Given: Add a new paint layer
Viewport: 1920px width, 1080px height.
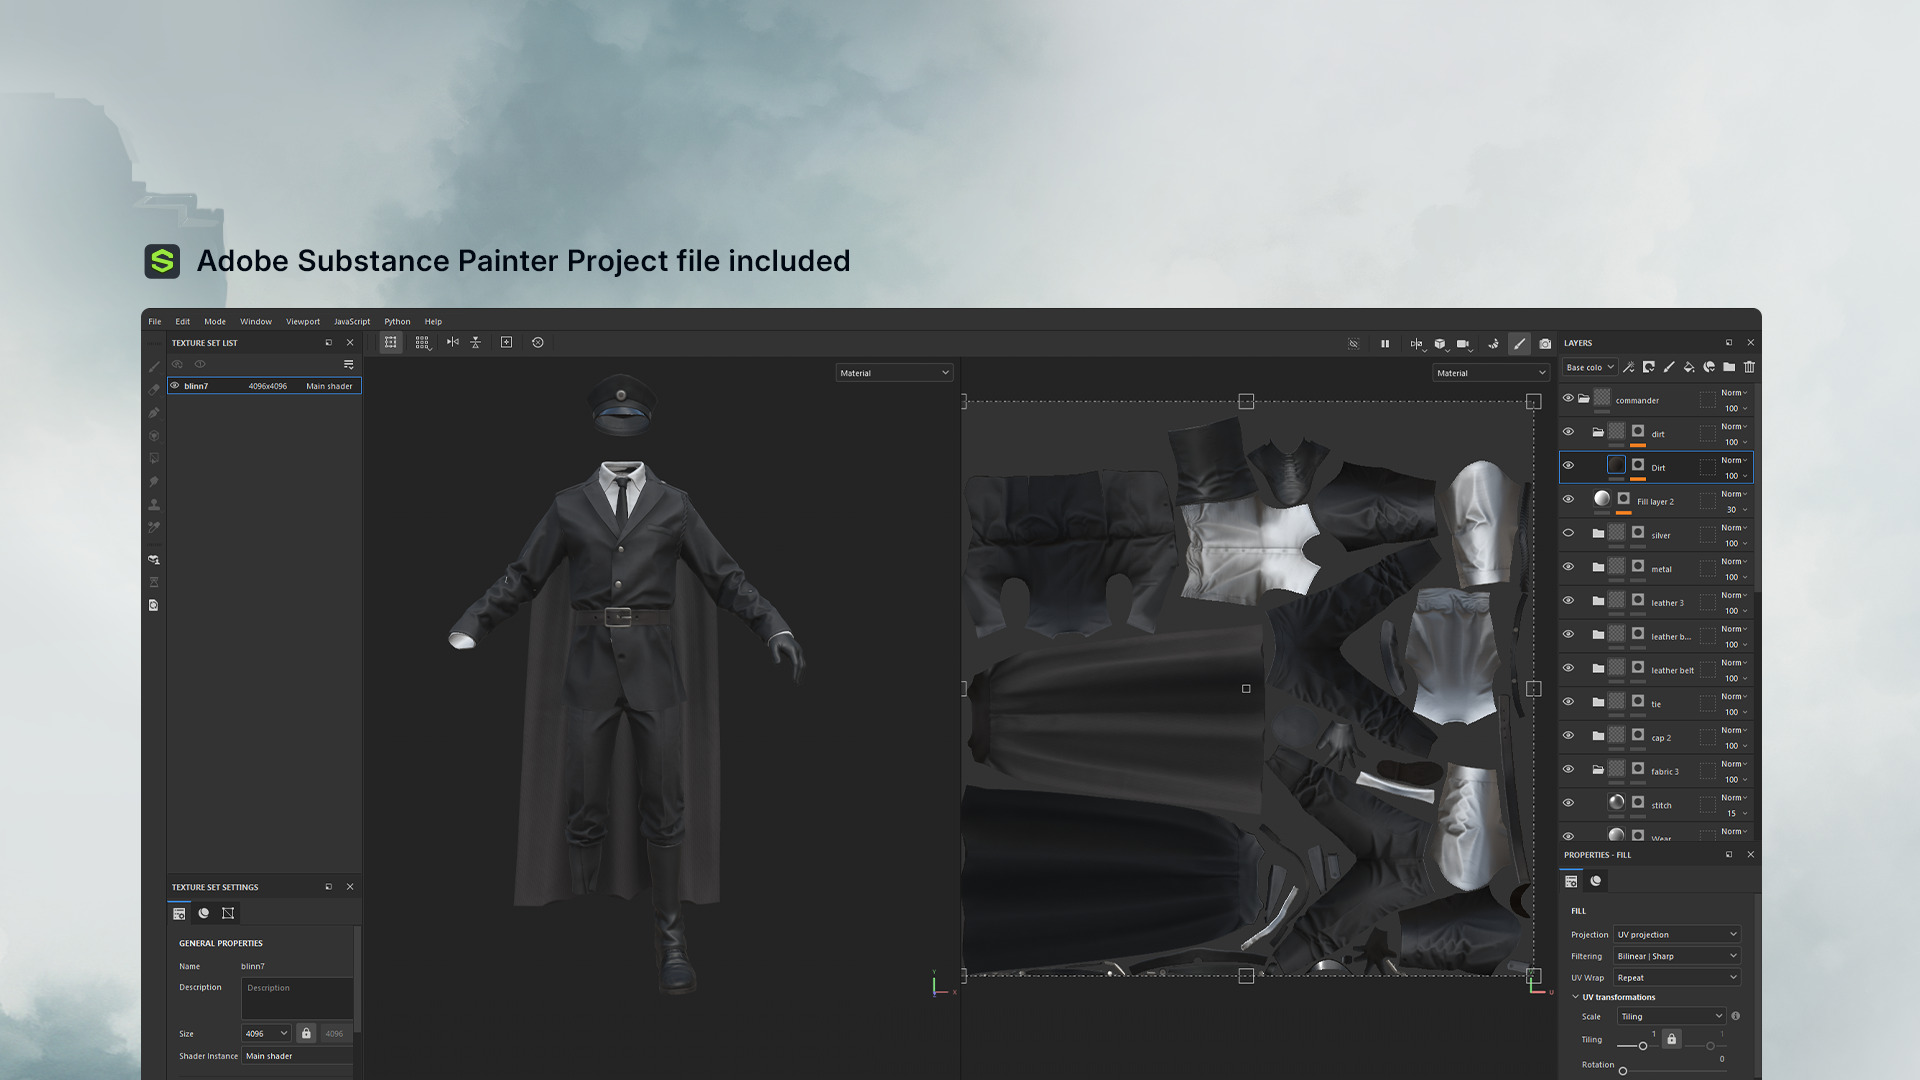Looking at the screenshot, I should pyautogui.click(x=1669, y=368).
